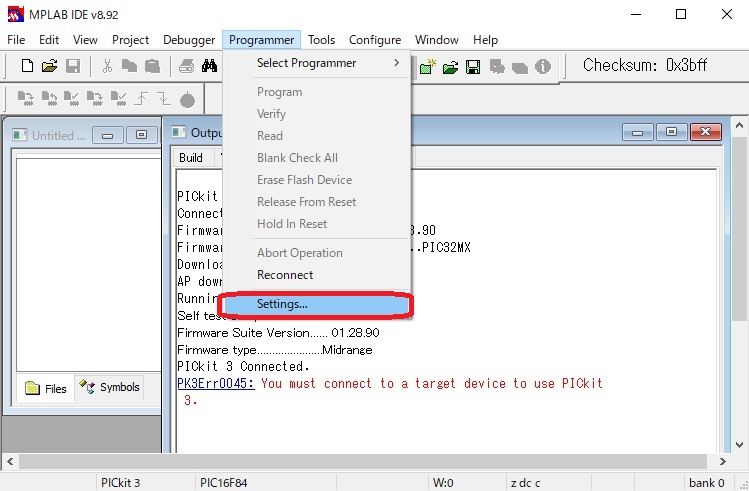Click the Hold In Reset falling-edge icon
749x491 pixels.
click(x=164, y=98)
